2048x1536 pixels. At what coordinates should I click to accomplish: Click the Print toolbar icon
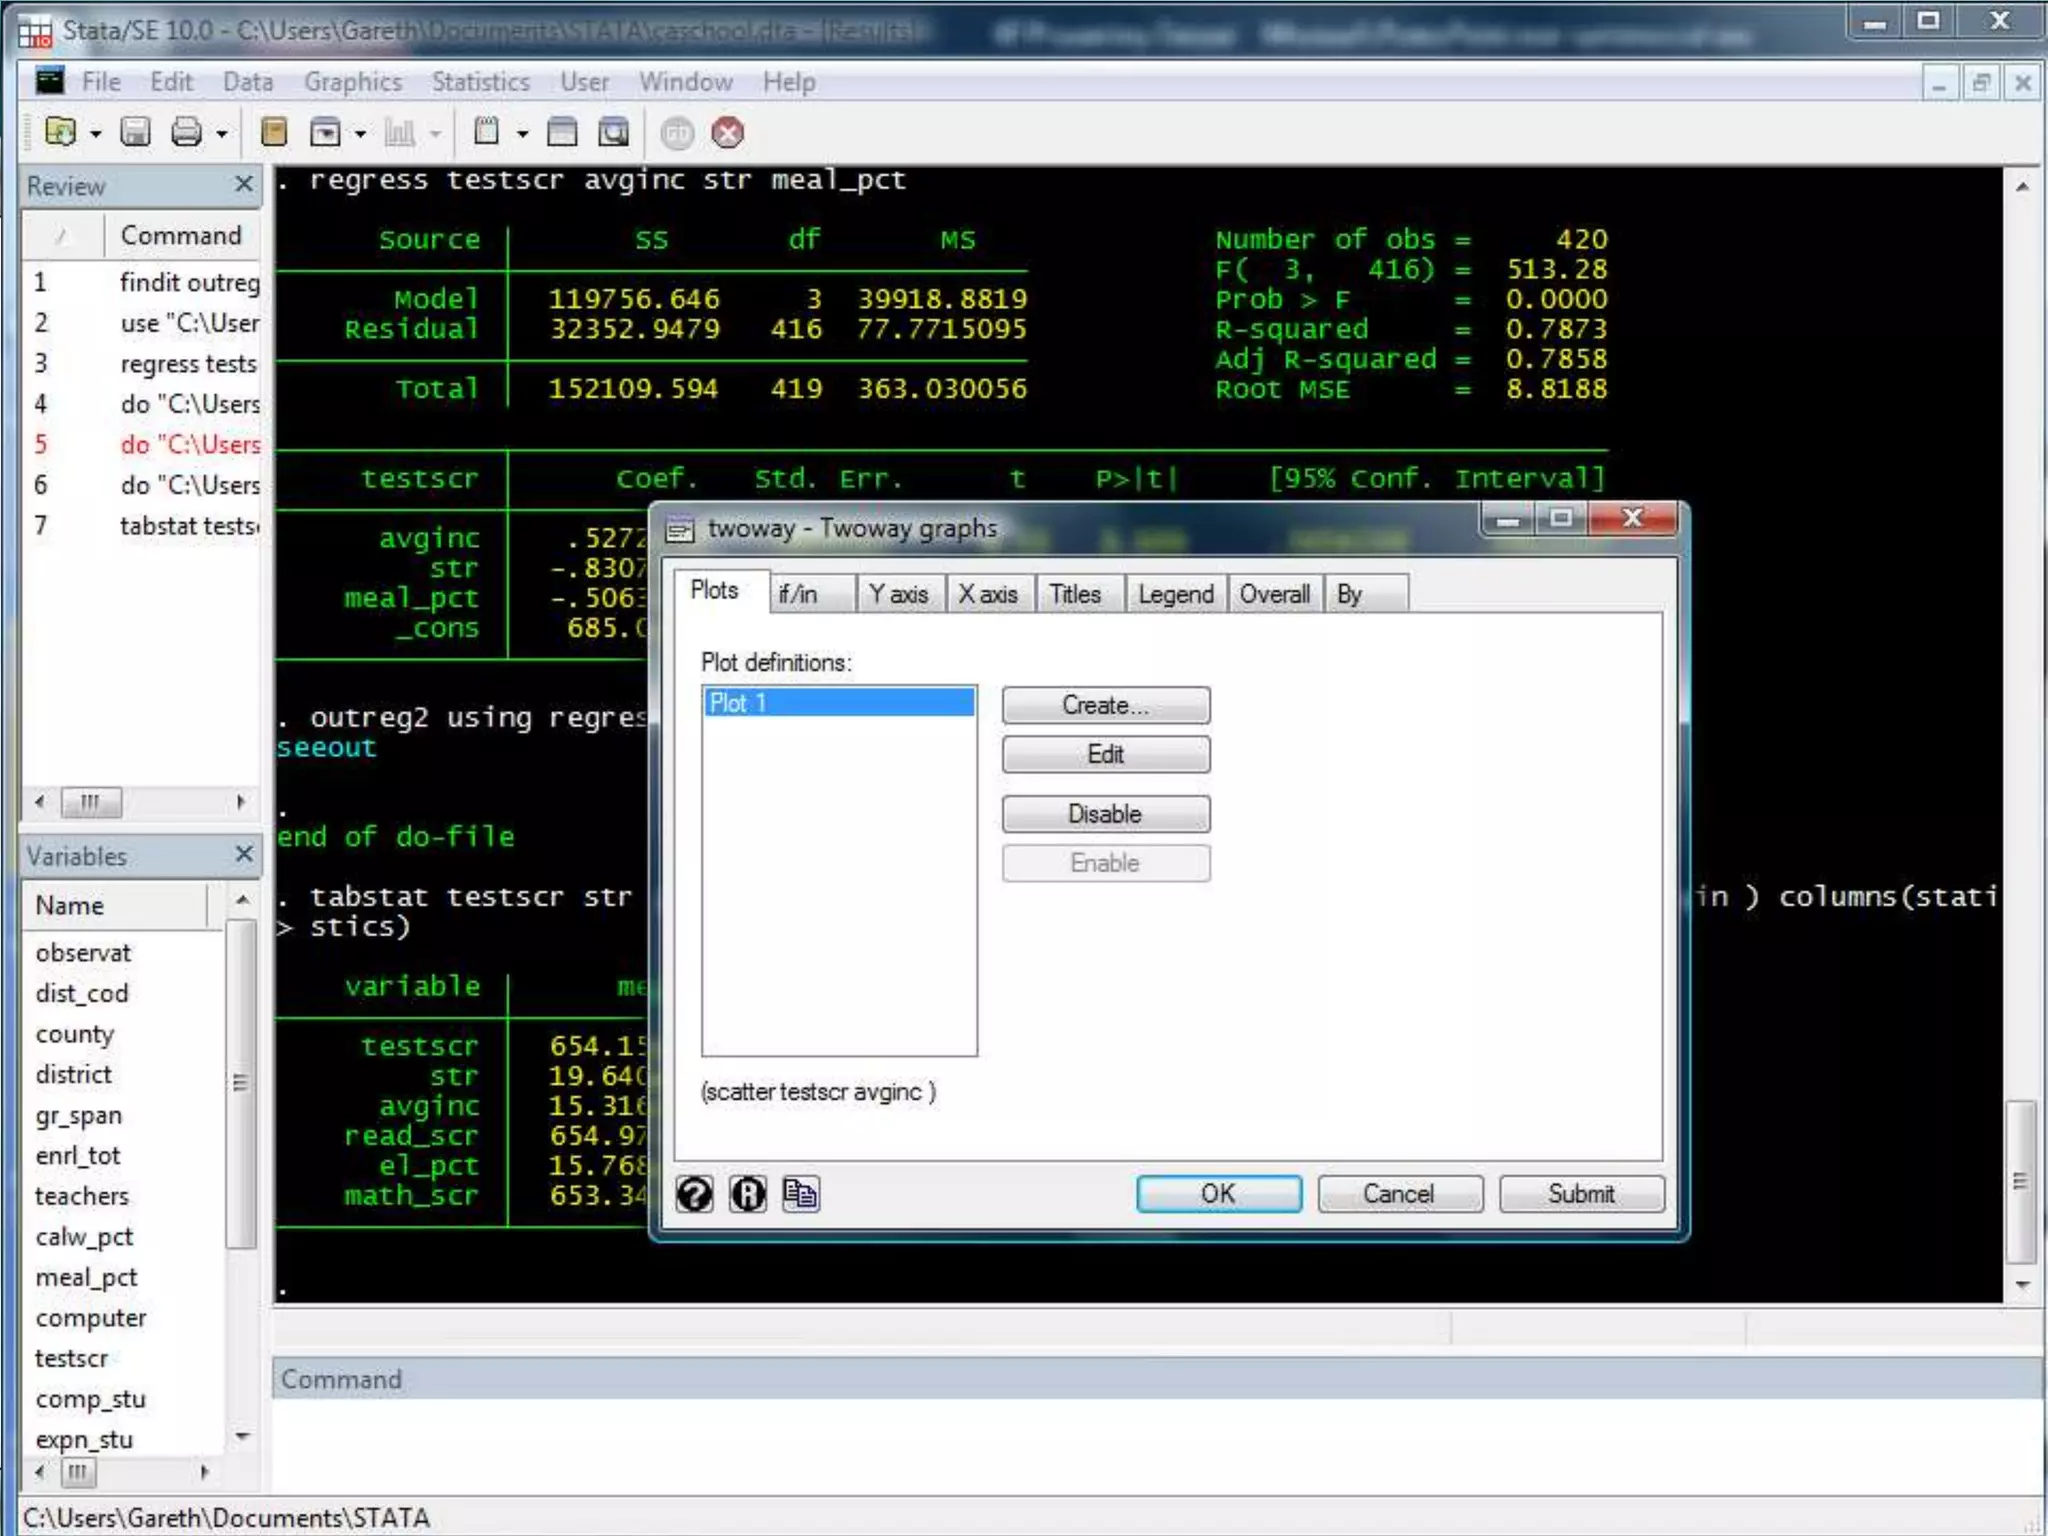[187, 132]
